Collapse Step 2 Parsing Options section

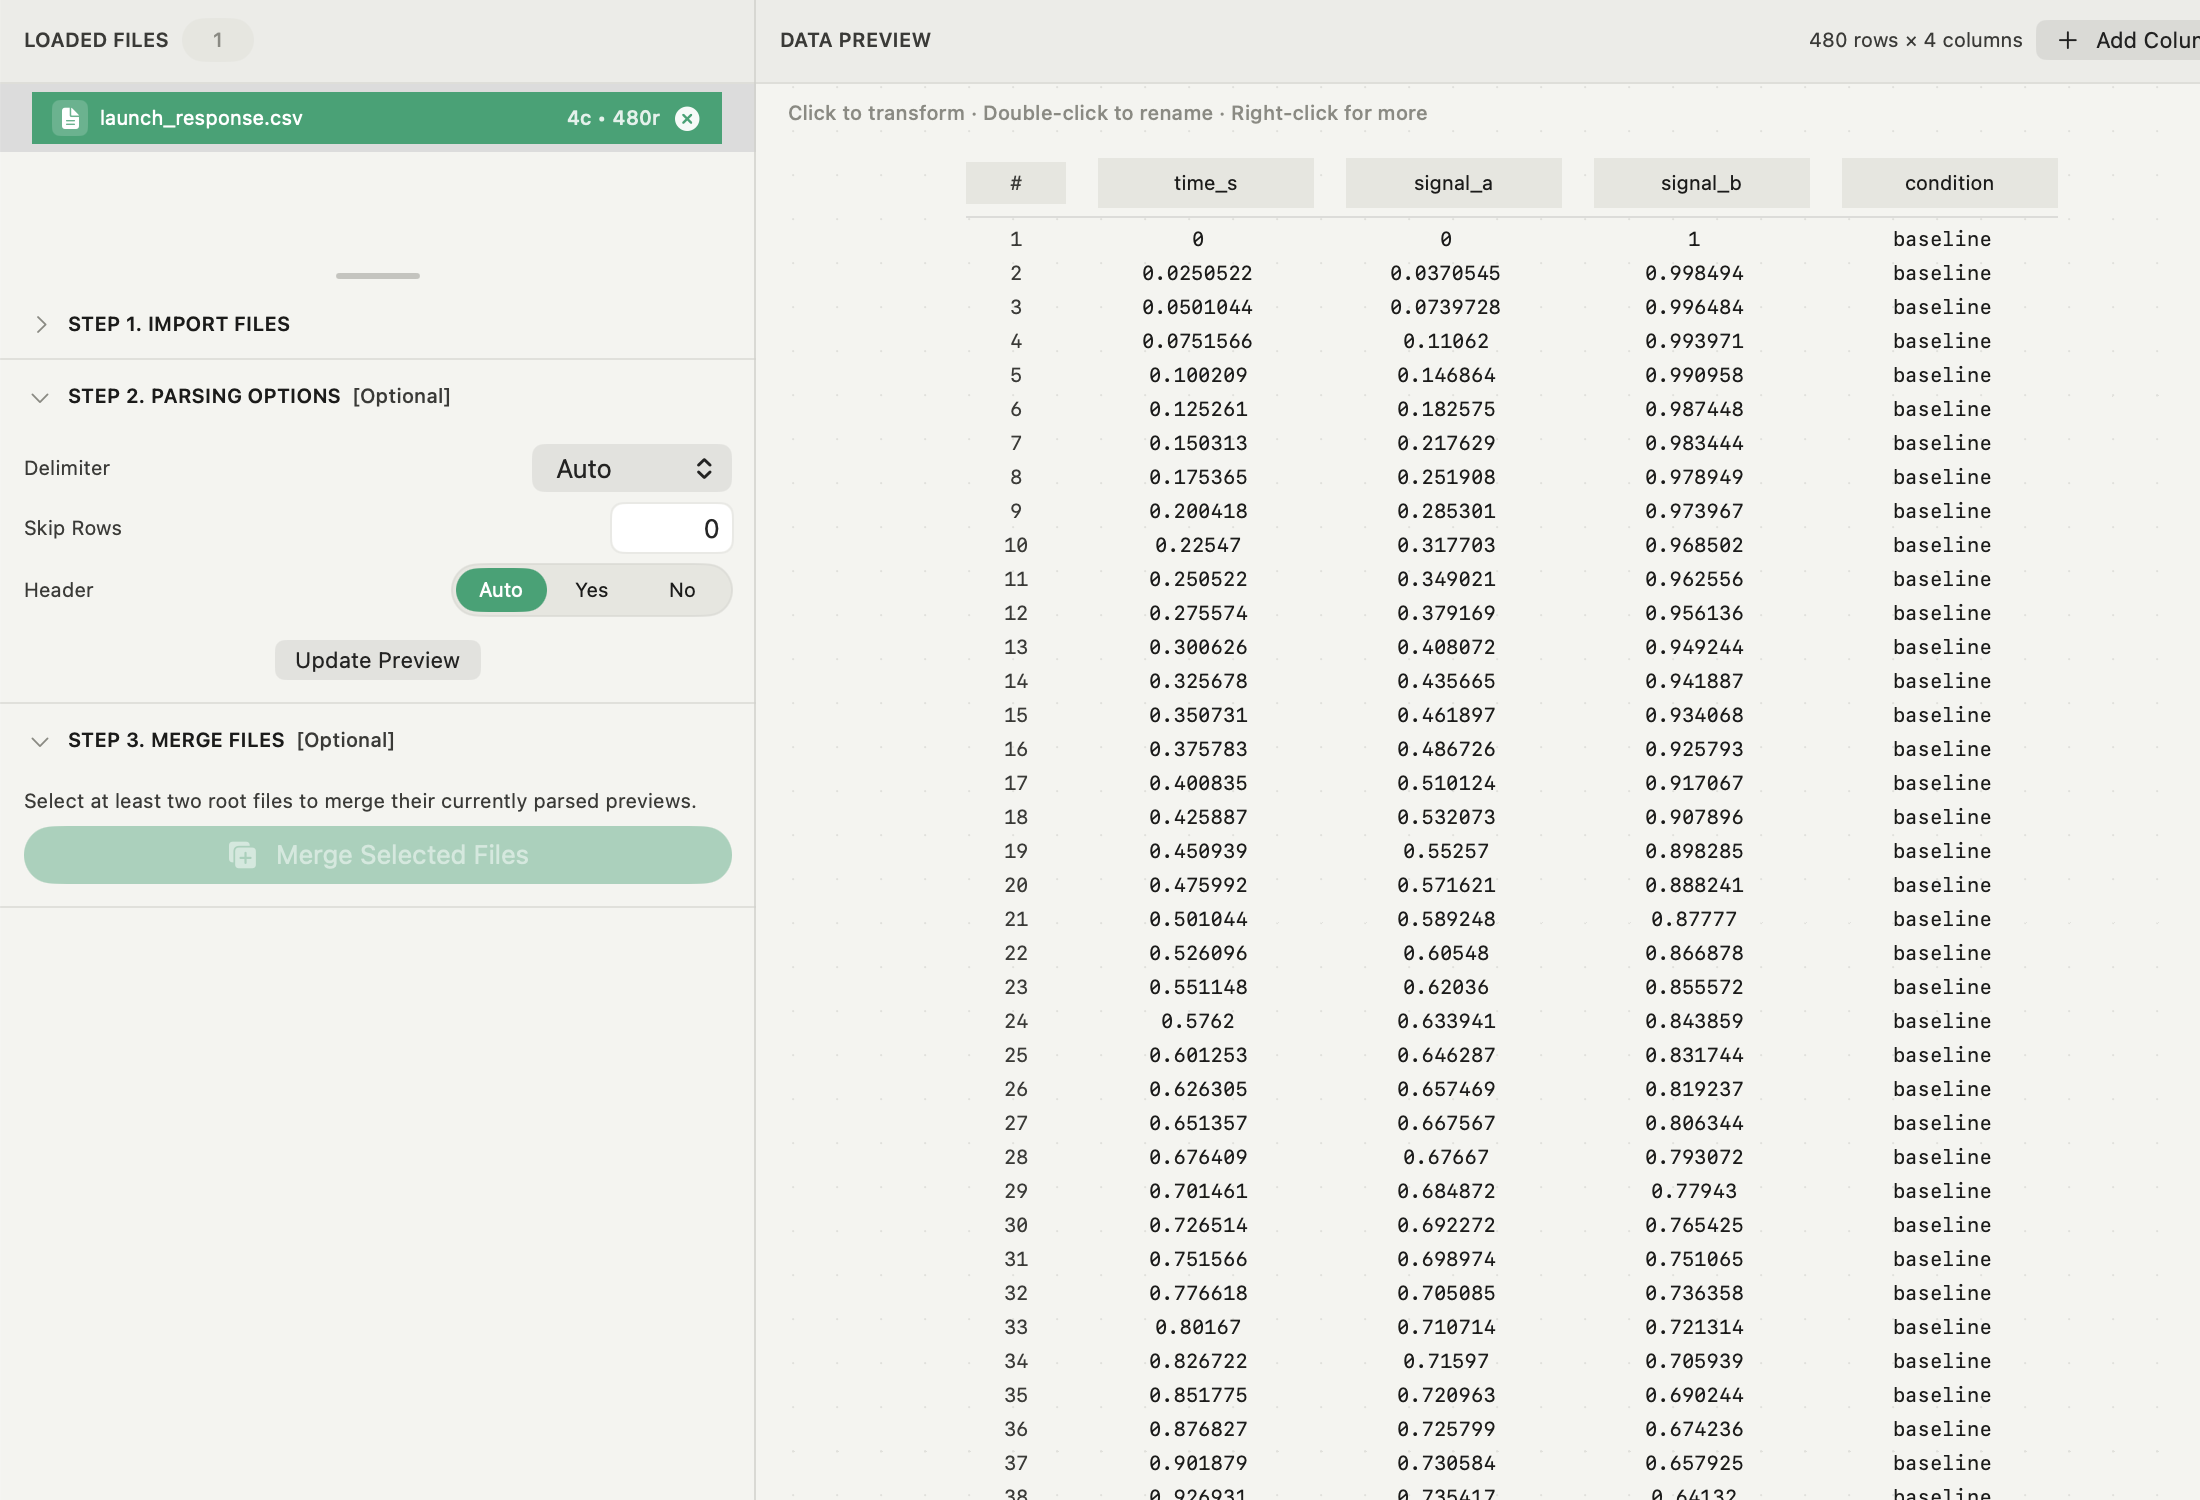[40, 397]
